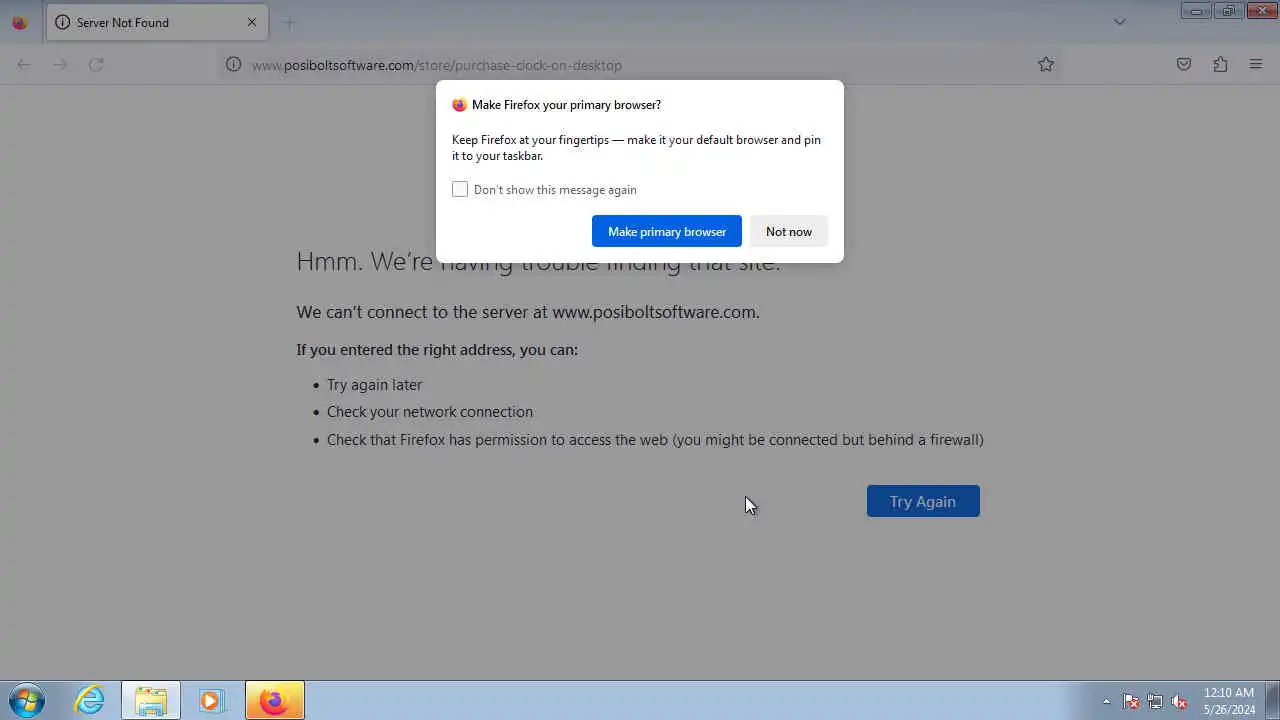Click Action Center flag tray icon

click(1131, 701)
